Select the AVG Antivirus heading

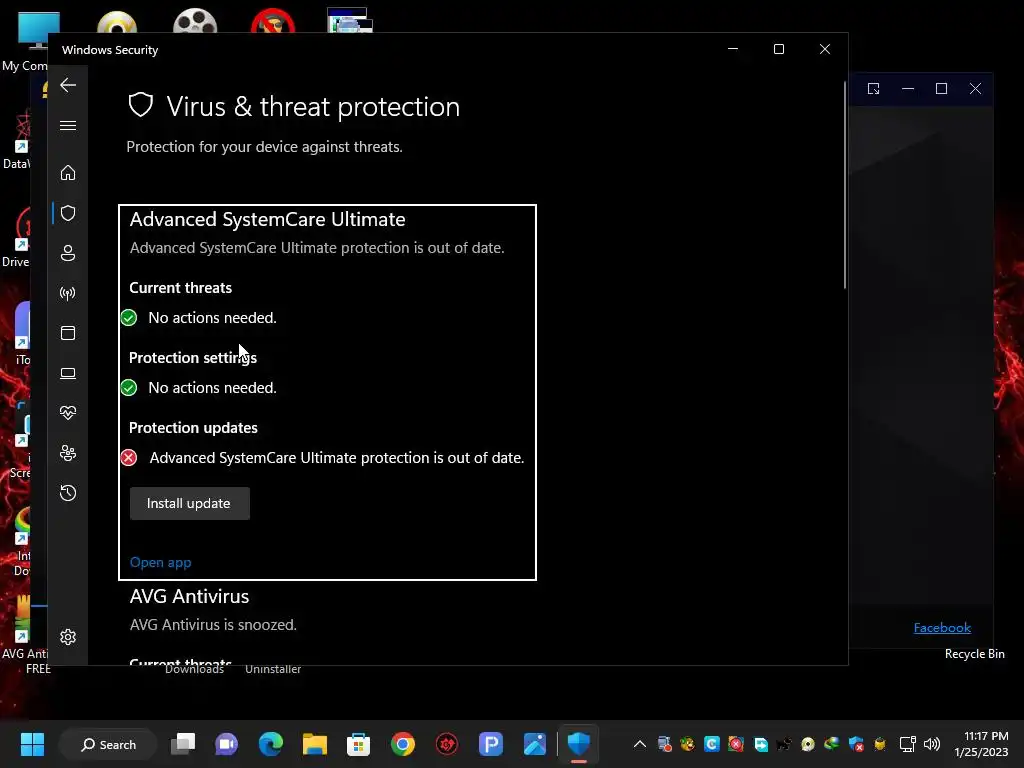(x=189, y=596)
